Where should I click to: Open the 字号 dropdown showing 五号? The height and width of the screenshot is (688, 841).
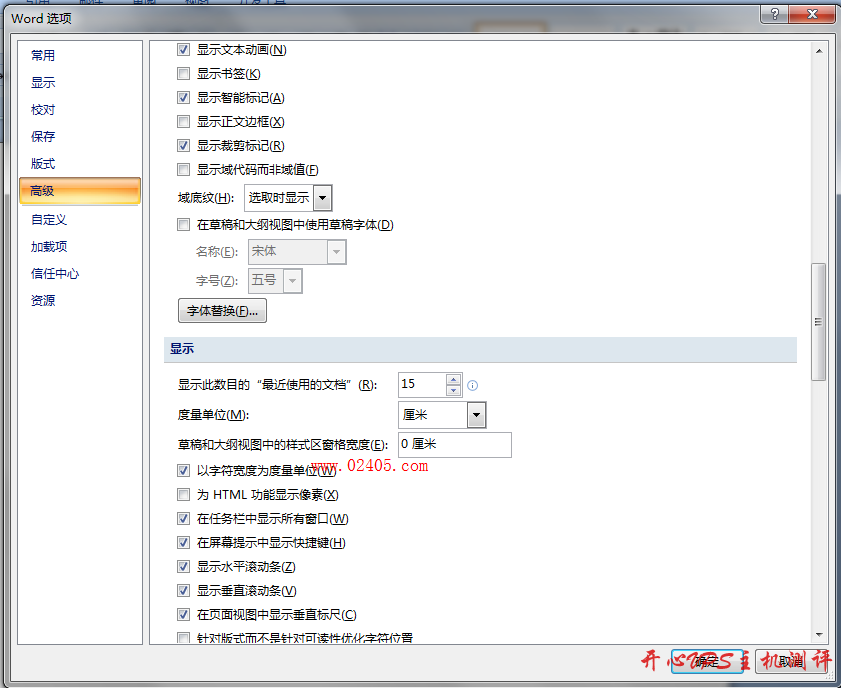pos(293,281)
